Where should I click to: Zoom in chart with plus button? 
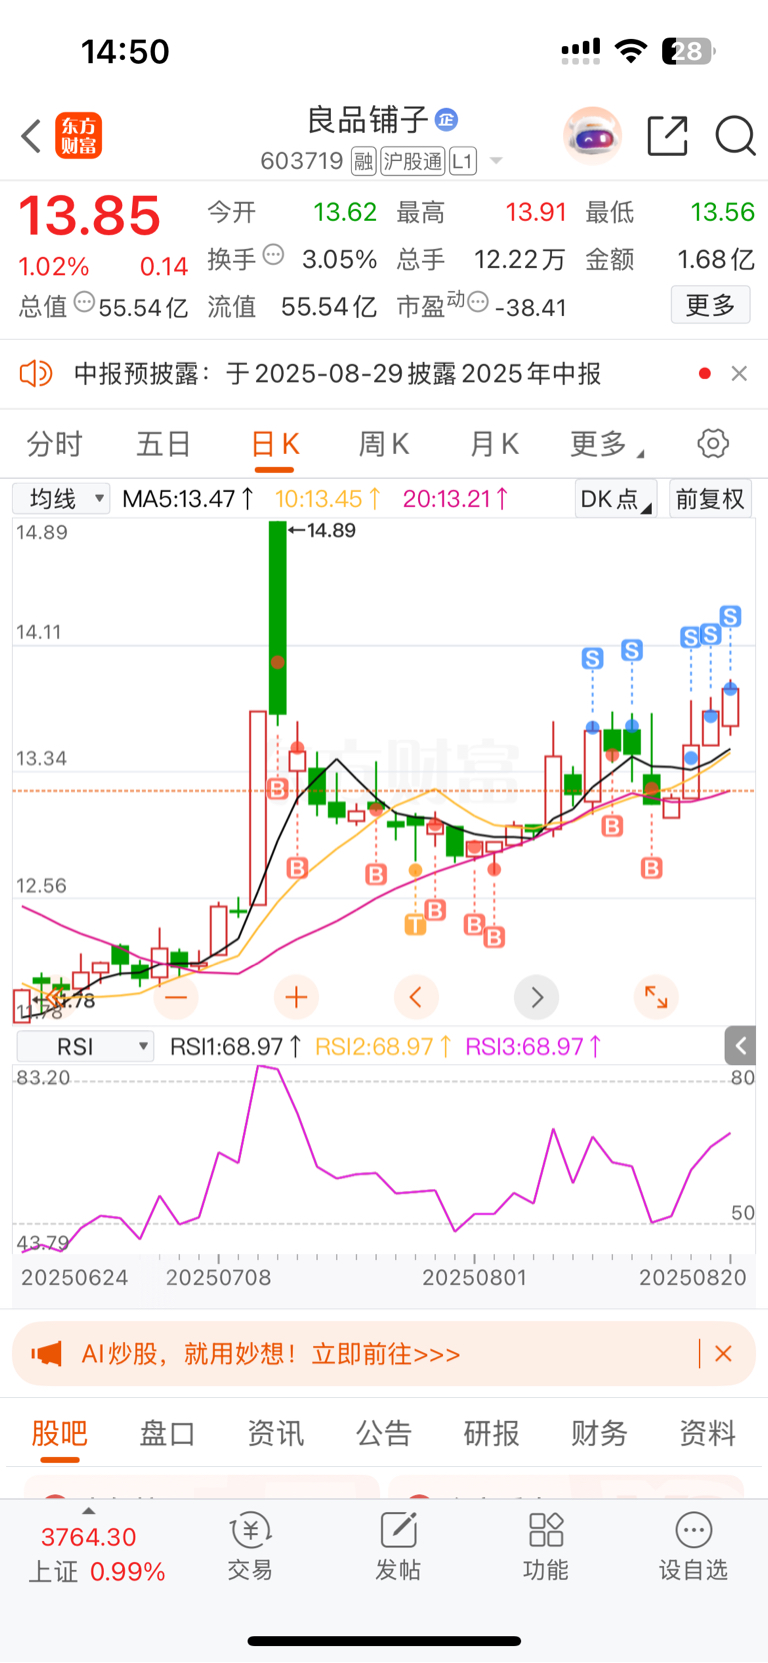[296, 997]
